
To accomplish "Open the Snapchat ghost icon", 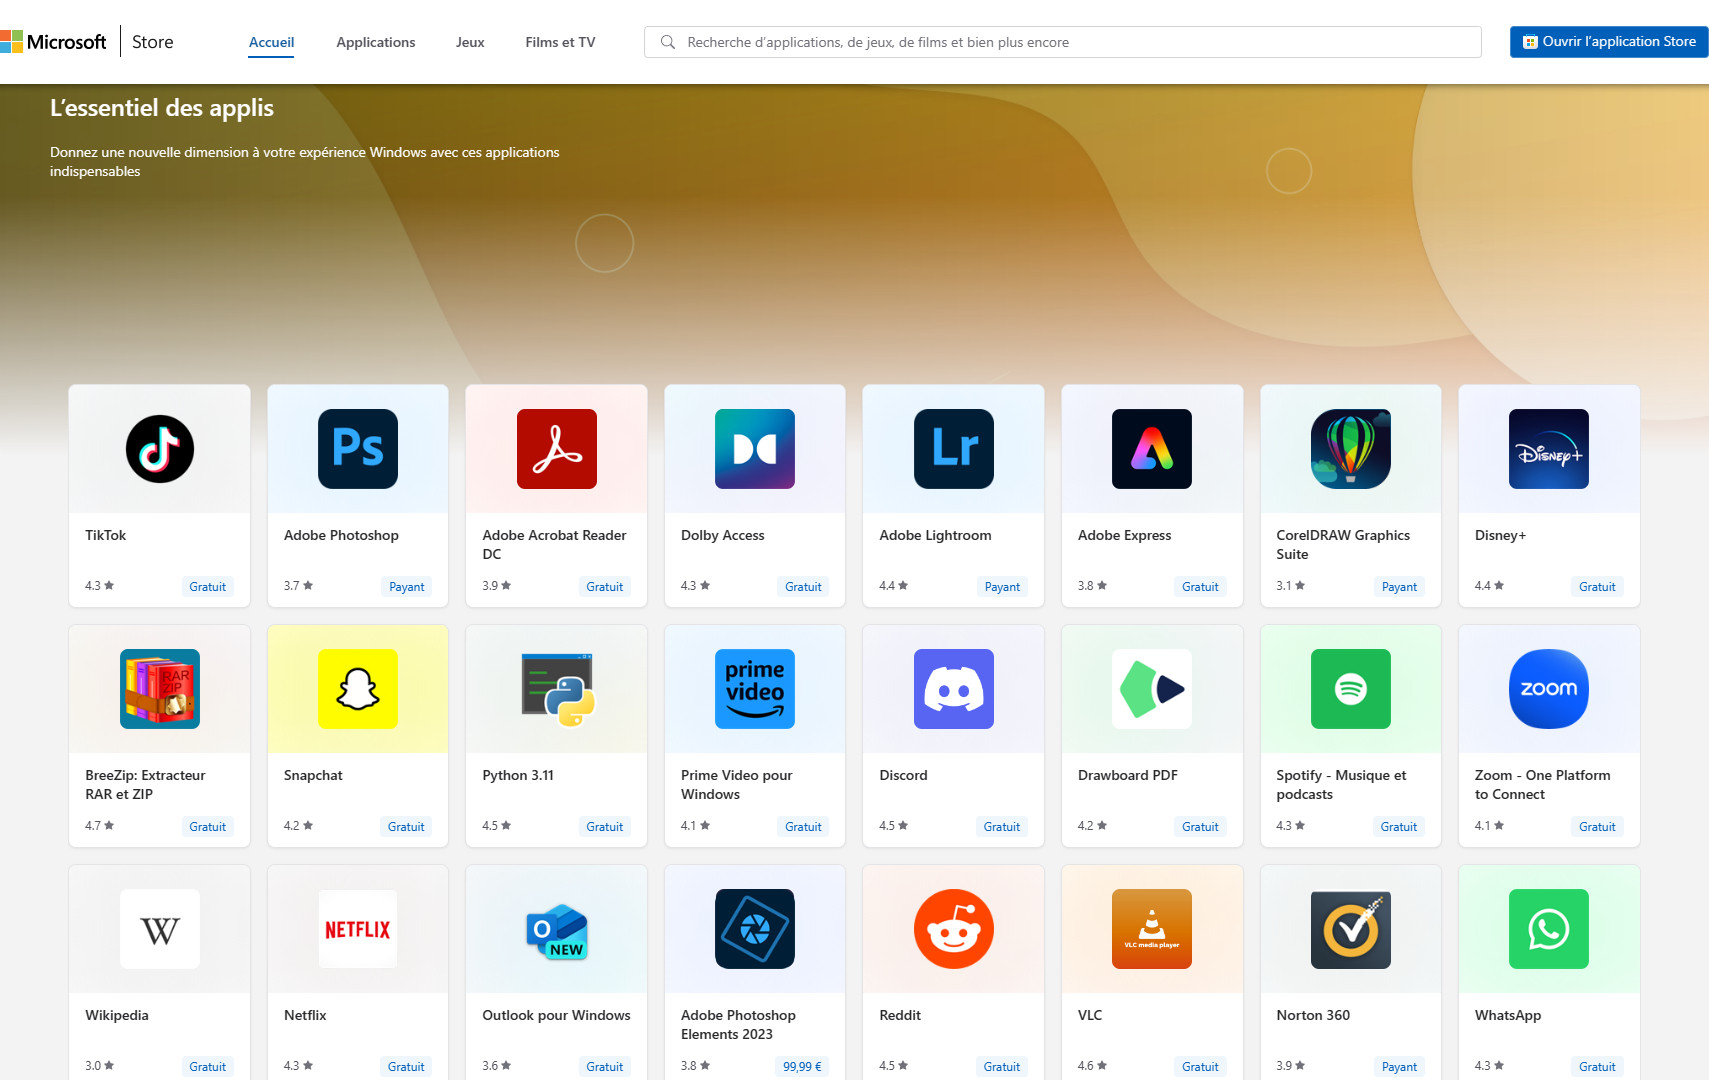I will click(358, 689).
